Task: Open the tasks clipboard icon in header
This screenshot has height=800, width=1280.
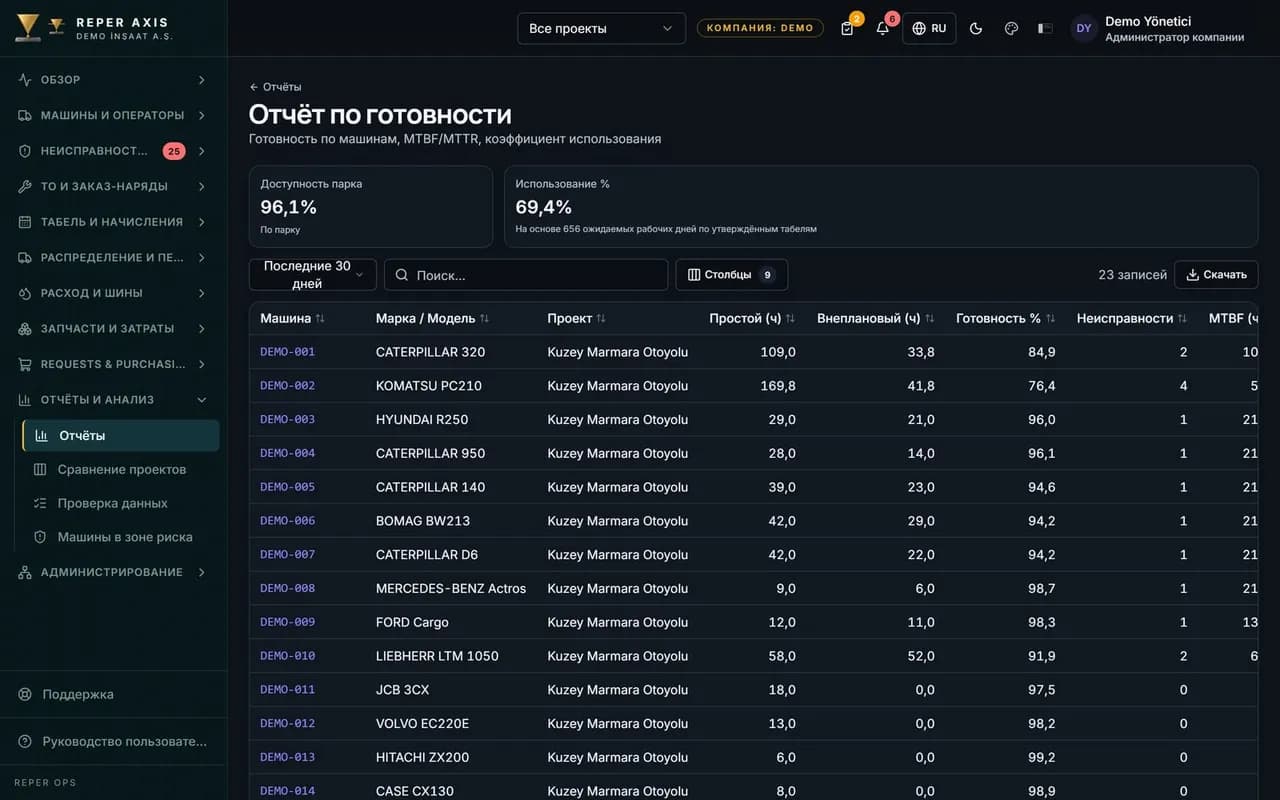Action: (847, 28)
